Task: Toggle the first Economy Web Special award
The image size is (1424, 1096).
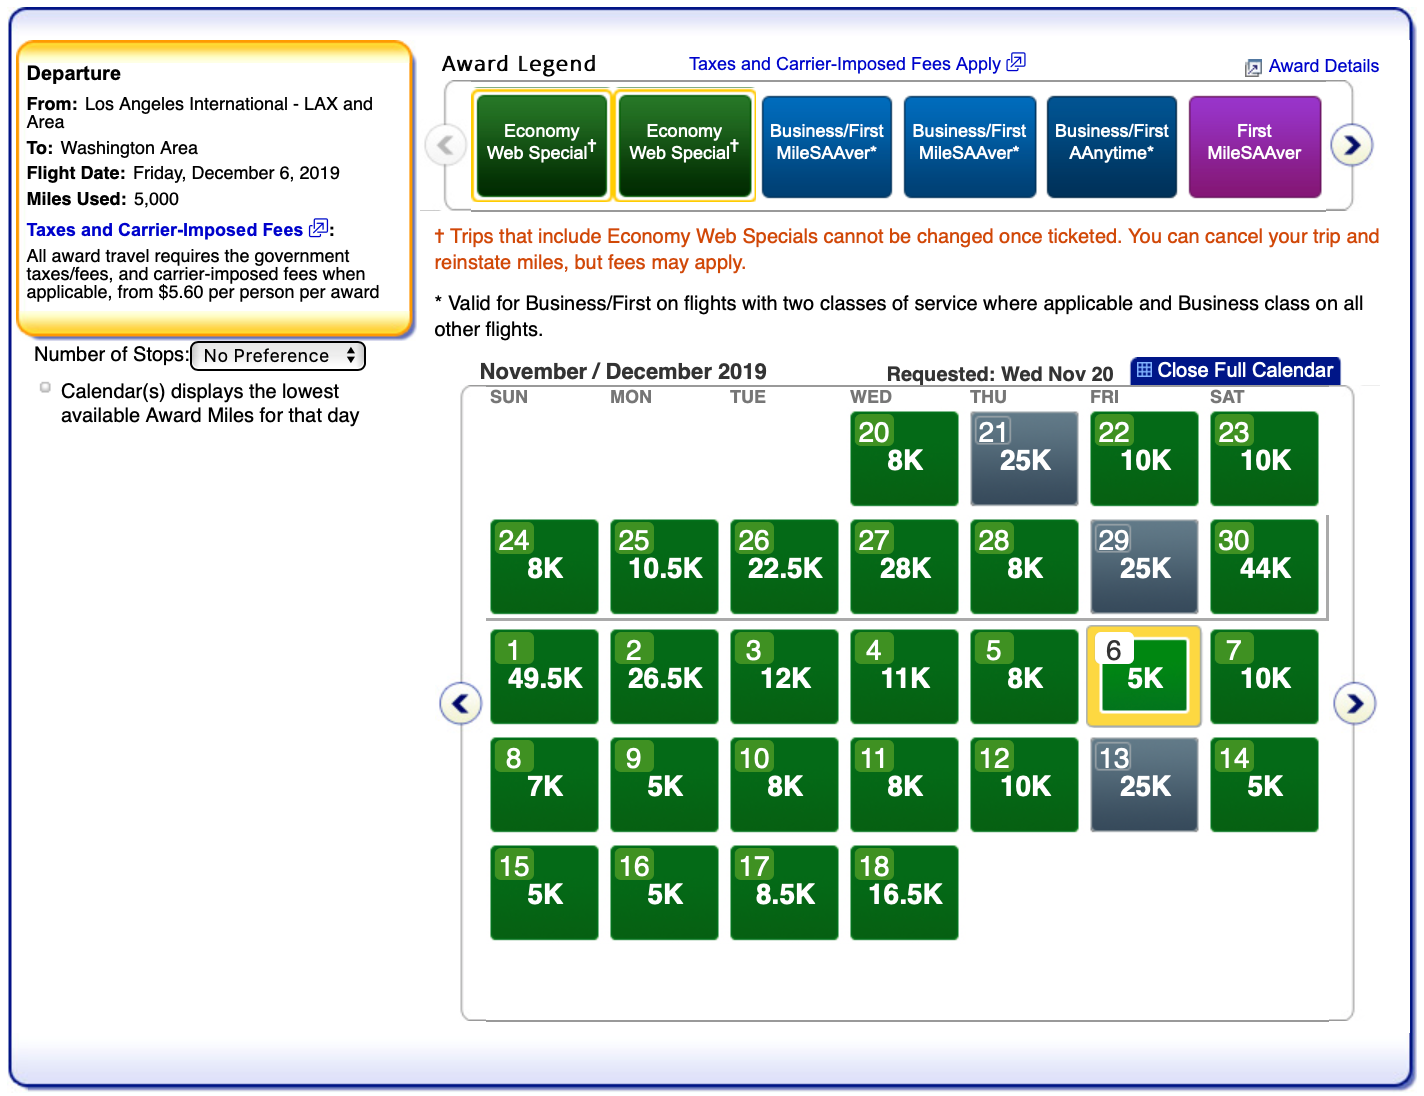Action: [541, 146]
